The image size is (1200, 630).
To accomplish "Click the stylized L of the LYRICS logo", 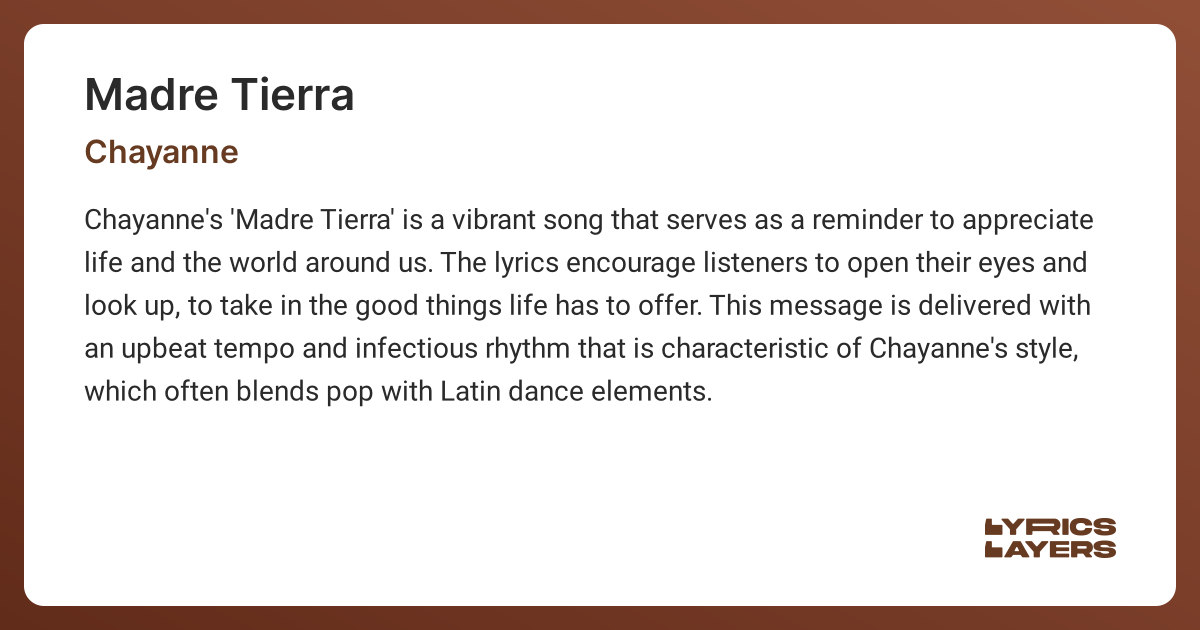I will (x=994, y=527).
